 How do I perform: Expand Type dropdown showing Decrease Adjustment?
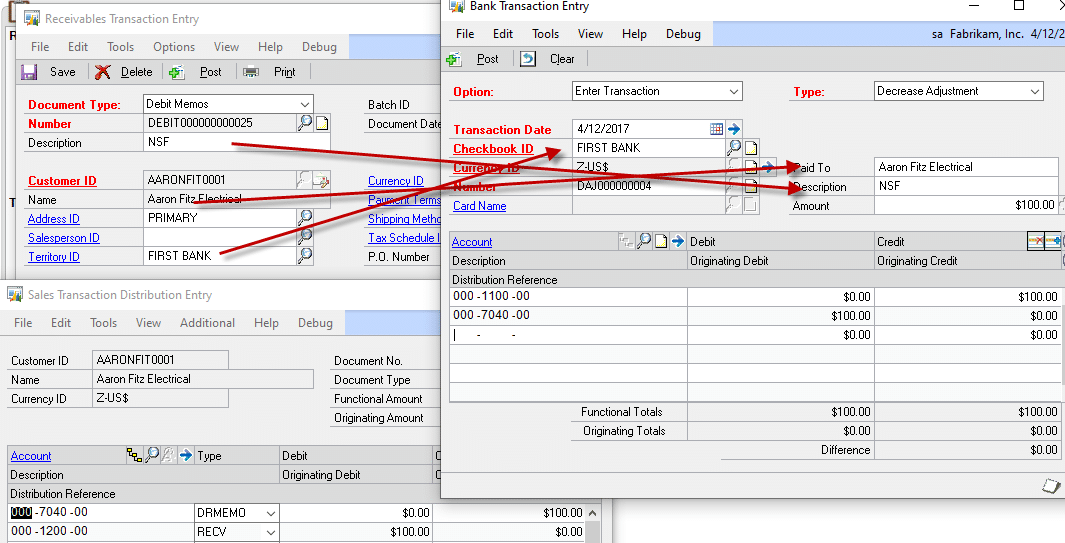click(x=1034, y=91)
